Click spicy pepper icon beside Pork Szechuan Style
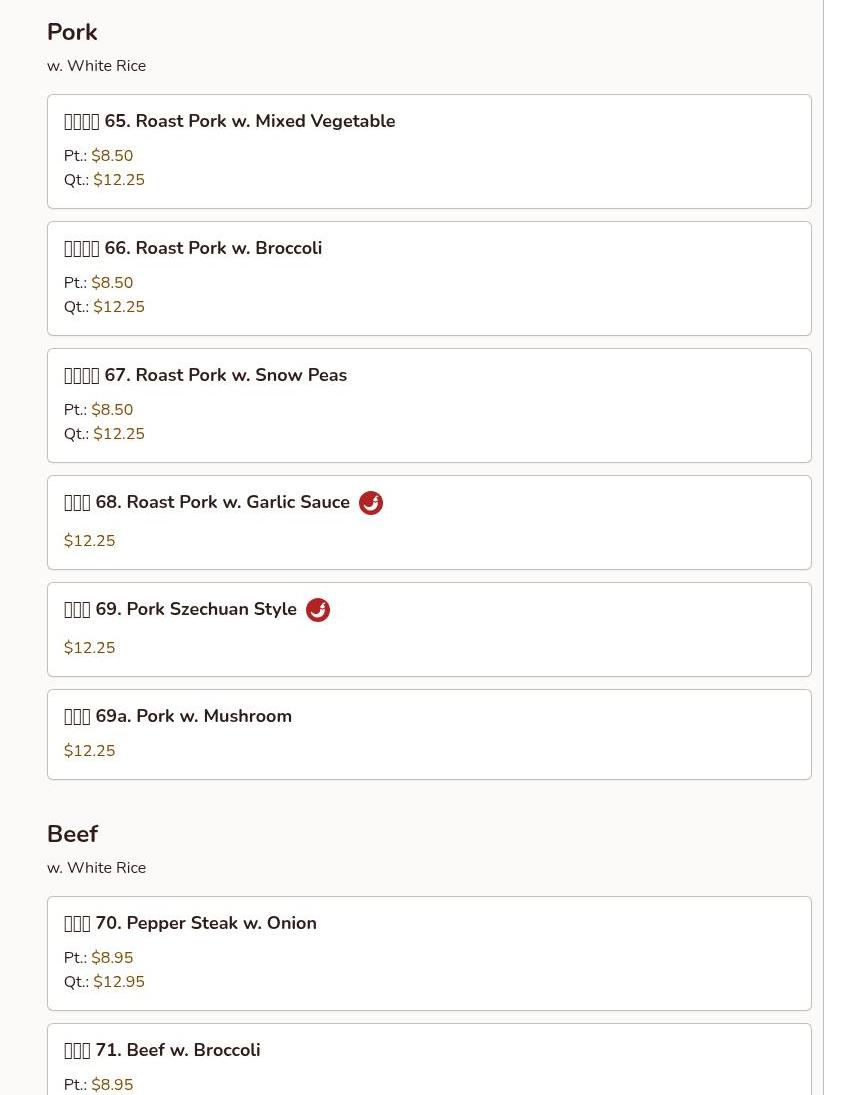Viewport: 844px width, 1095px height. coord(318,610)
